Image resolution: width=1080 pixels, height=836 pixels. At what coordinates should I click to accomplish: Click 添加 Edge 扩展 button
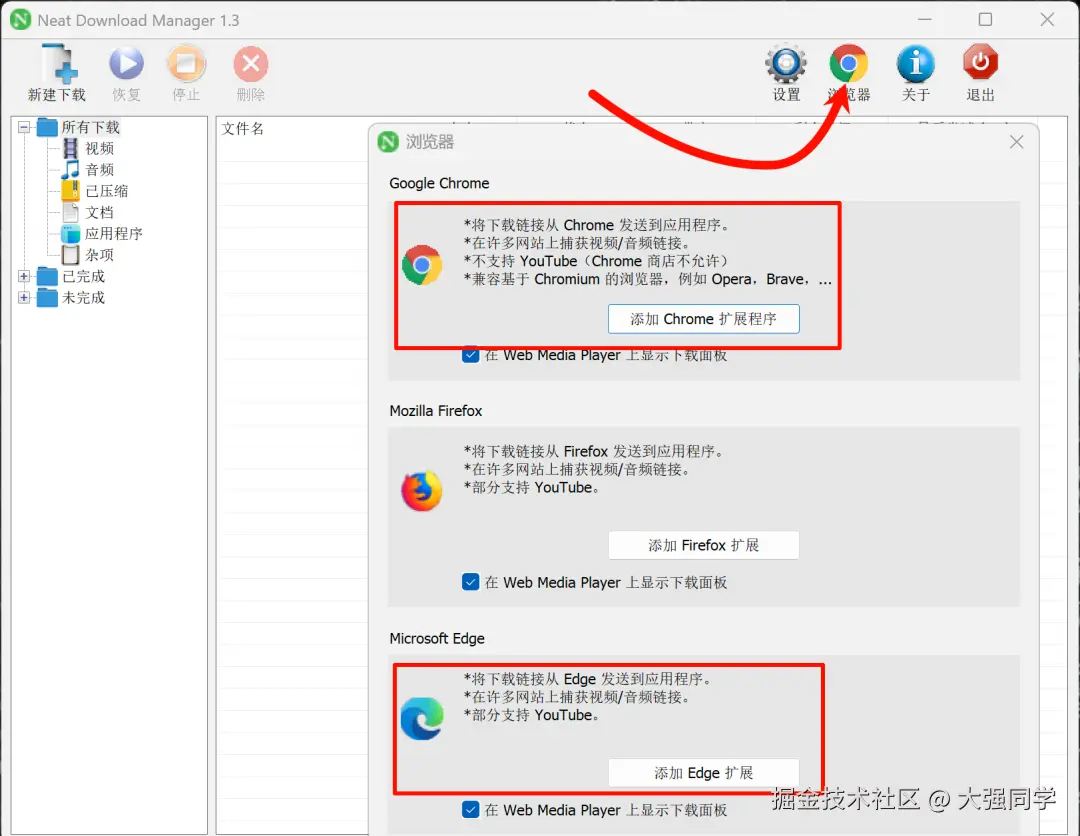point(703,773)
